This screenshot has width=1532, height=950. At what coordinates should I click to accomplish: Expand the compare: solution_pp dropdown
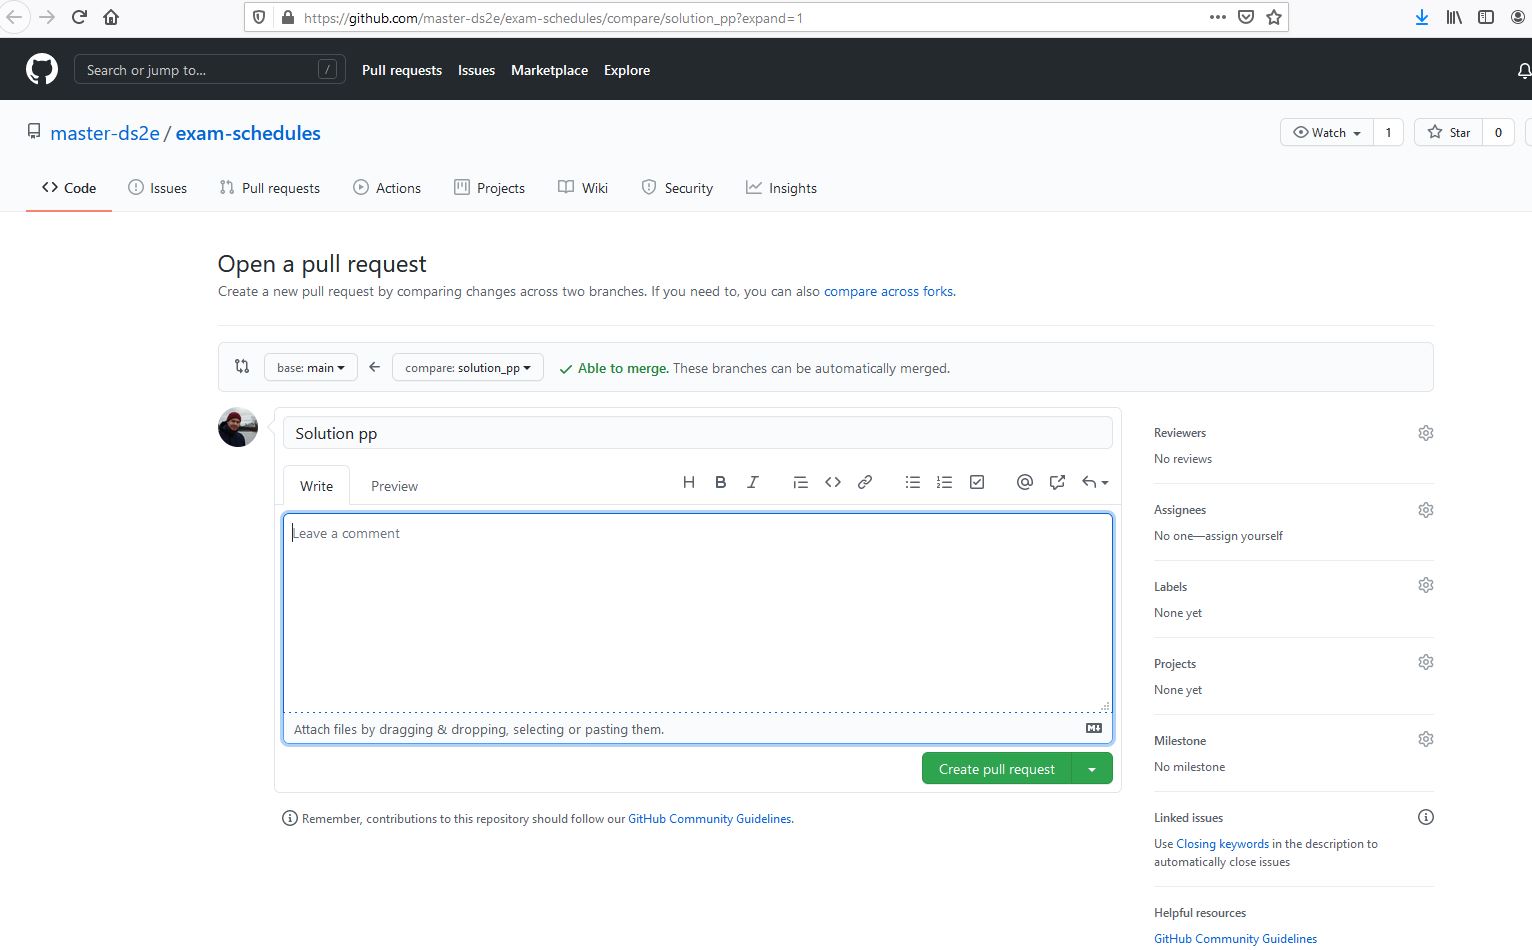click(467, 368)
